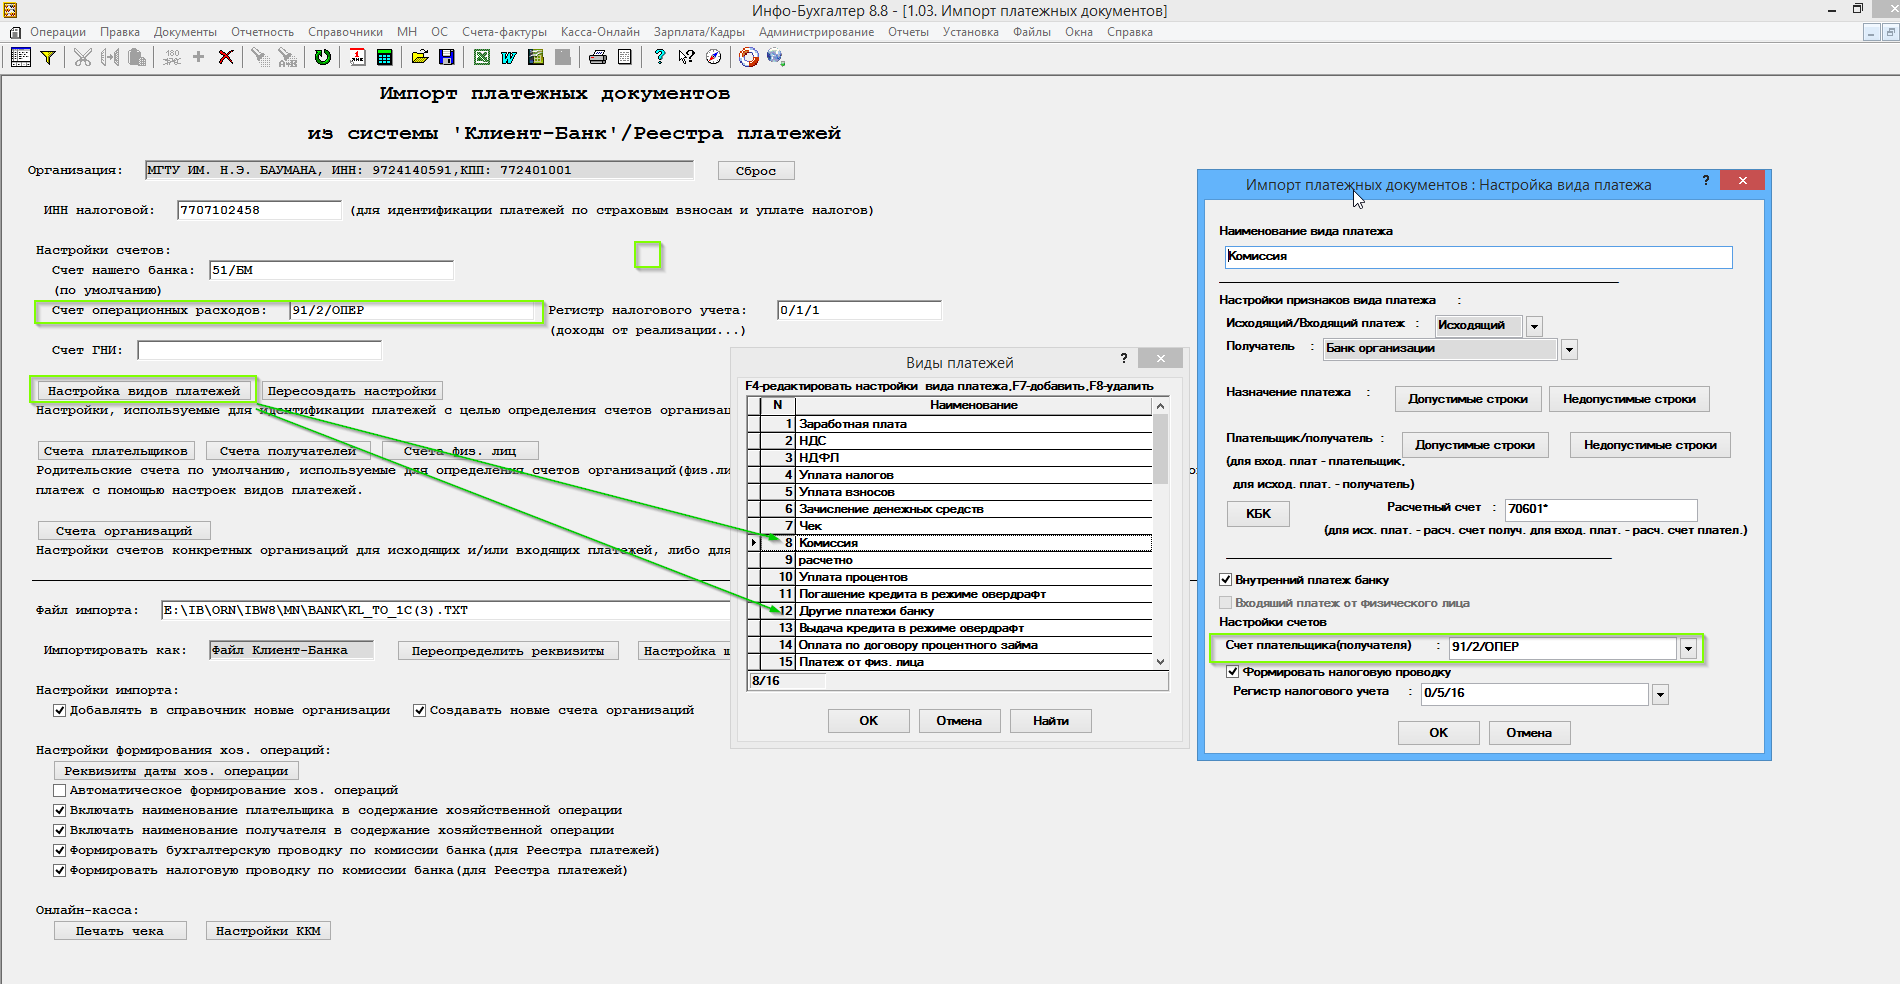
Task: Click 'Переопределить реквизиты' button
Action: tap(508, 651)
